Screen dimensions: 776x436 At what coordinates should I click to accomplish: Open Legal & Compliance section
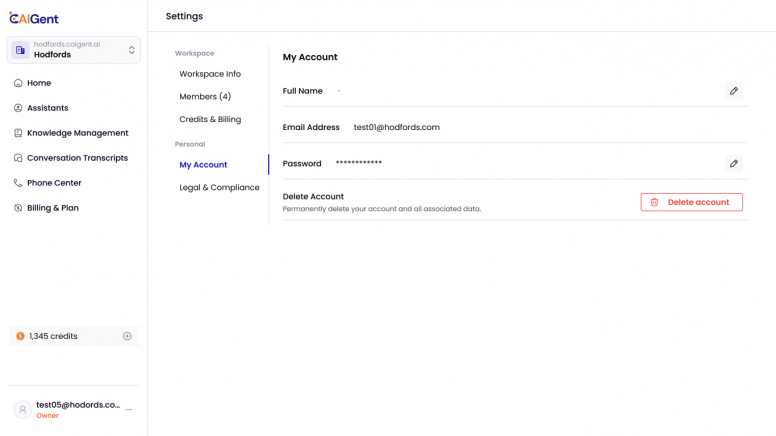coord(219,188)
